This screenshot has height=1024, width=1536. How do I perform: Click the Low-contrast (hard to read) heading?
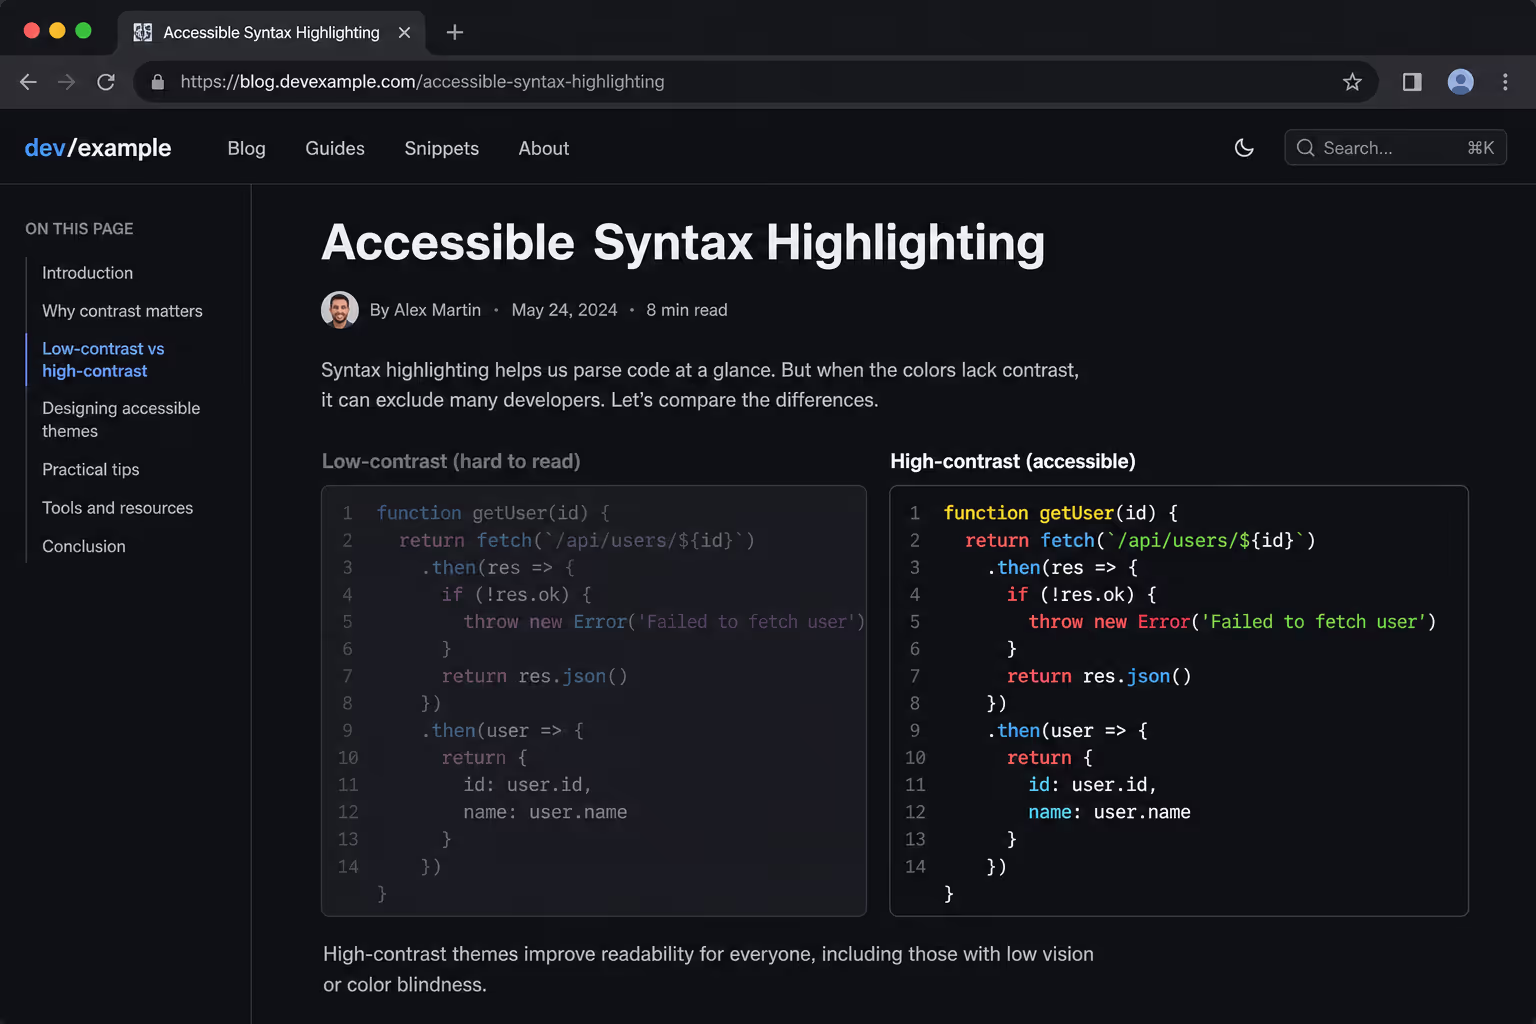click(451, 461)
